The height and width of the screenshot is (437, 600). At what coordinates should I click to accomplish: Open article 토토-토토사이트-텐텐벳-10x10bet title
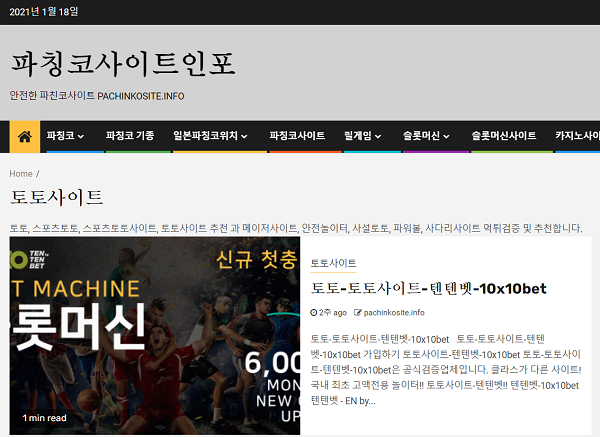click(428, 289)
